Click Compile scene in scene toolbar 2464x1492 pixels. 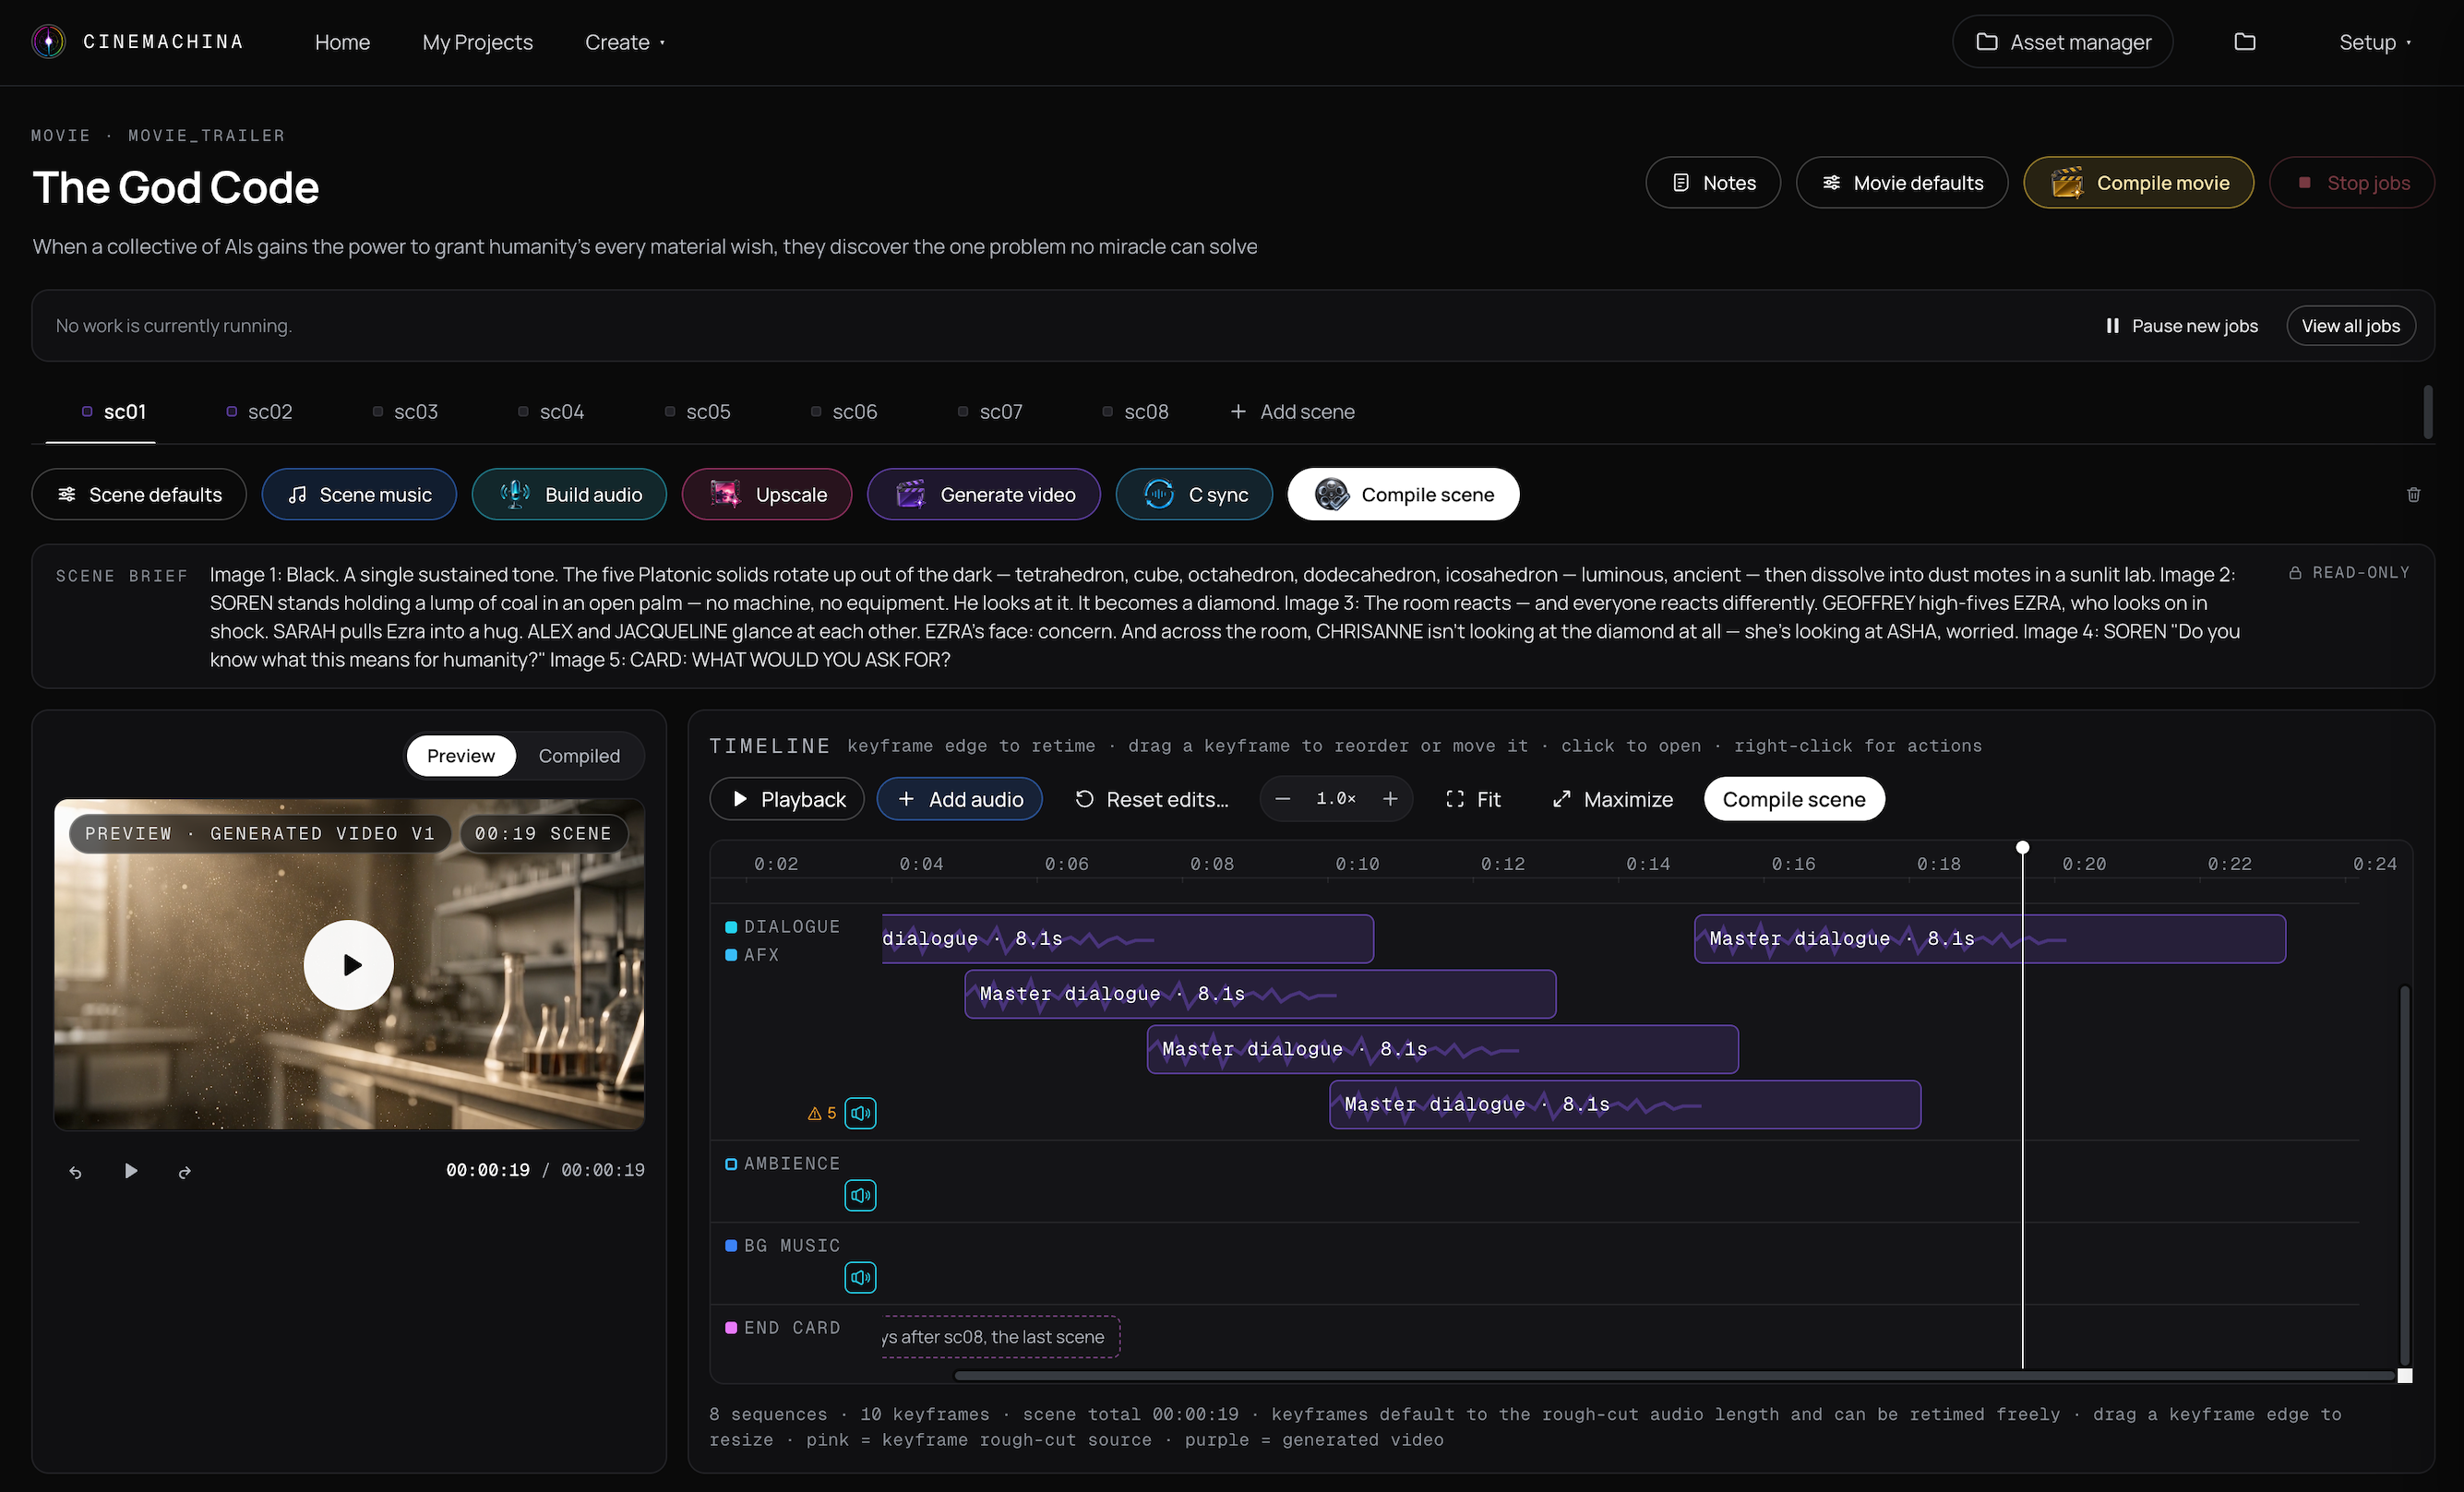[x=1403, y=495]
